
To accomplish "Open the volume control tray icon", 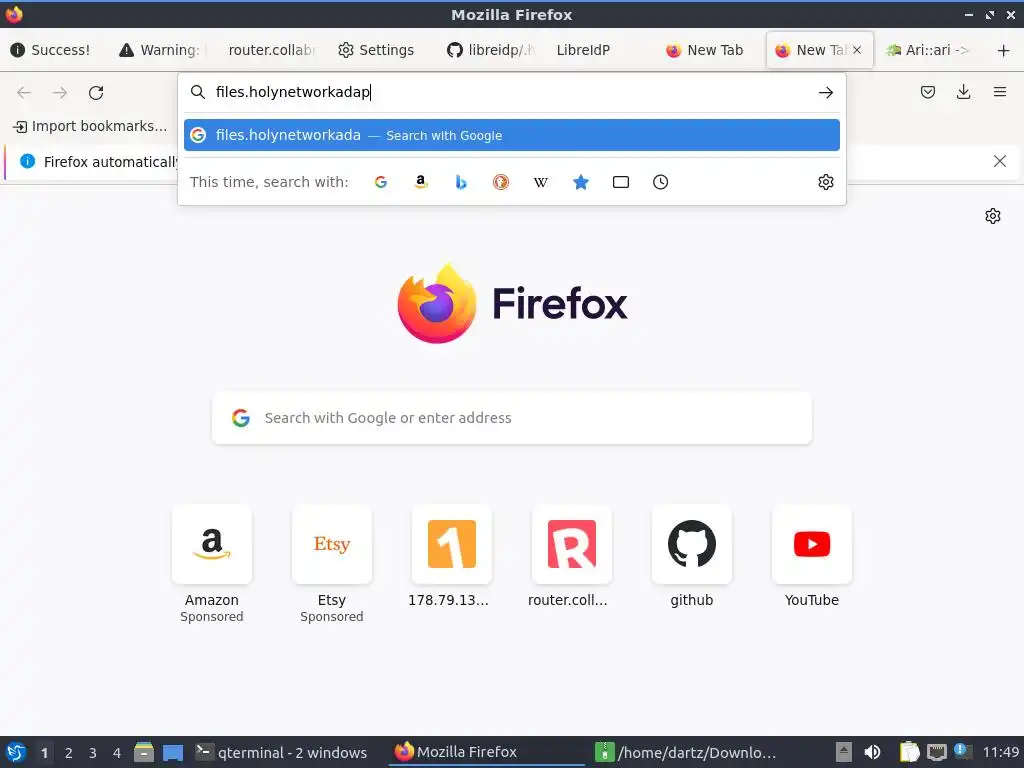I will (x=872, y=752).
